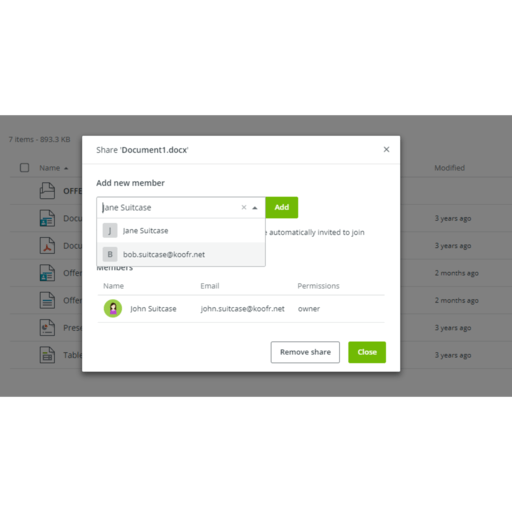
Task: Click the Modified column header
Action: 449,168
